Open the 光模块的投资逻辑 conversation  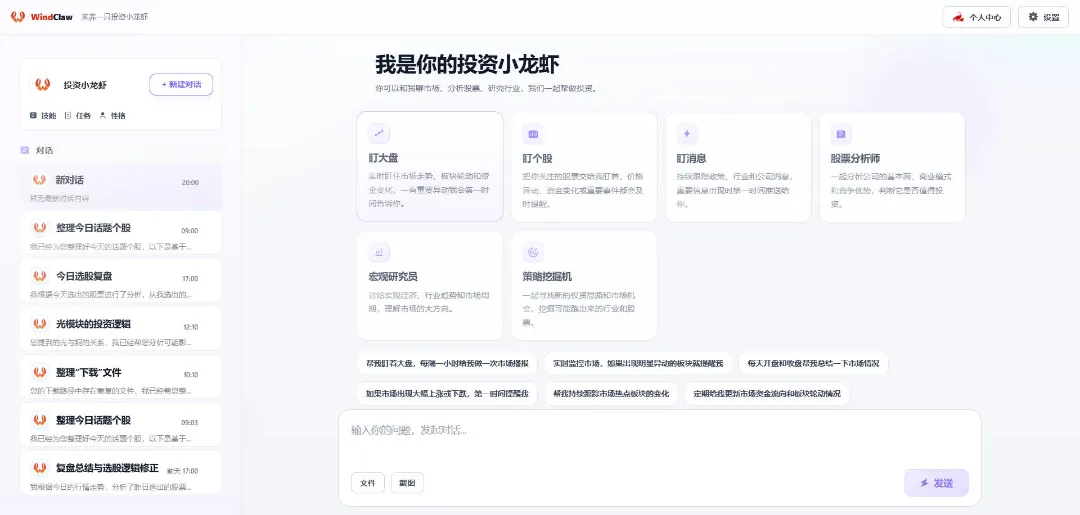[x=121, y=330]
